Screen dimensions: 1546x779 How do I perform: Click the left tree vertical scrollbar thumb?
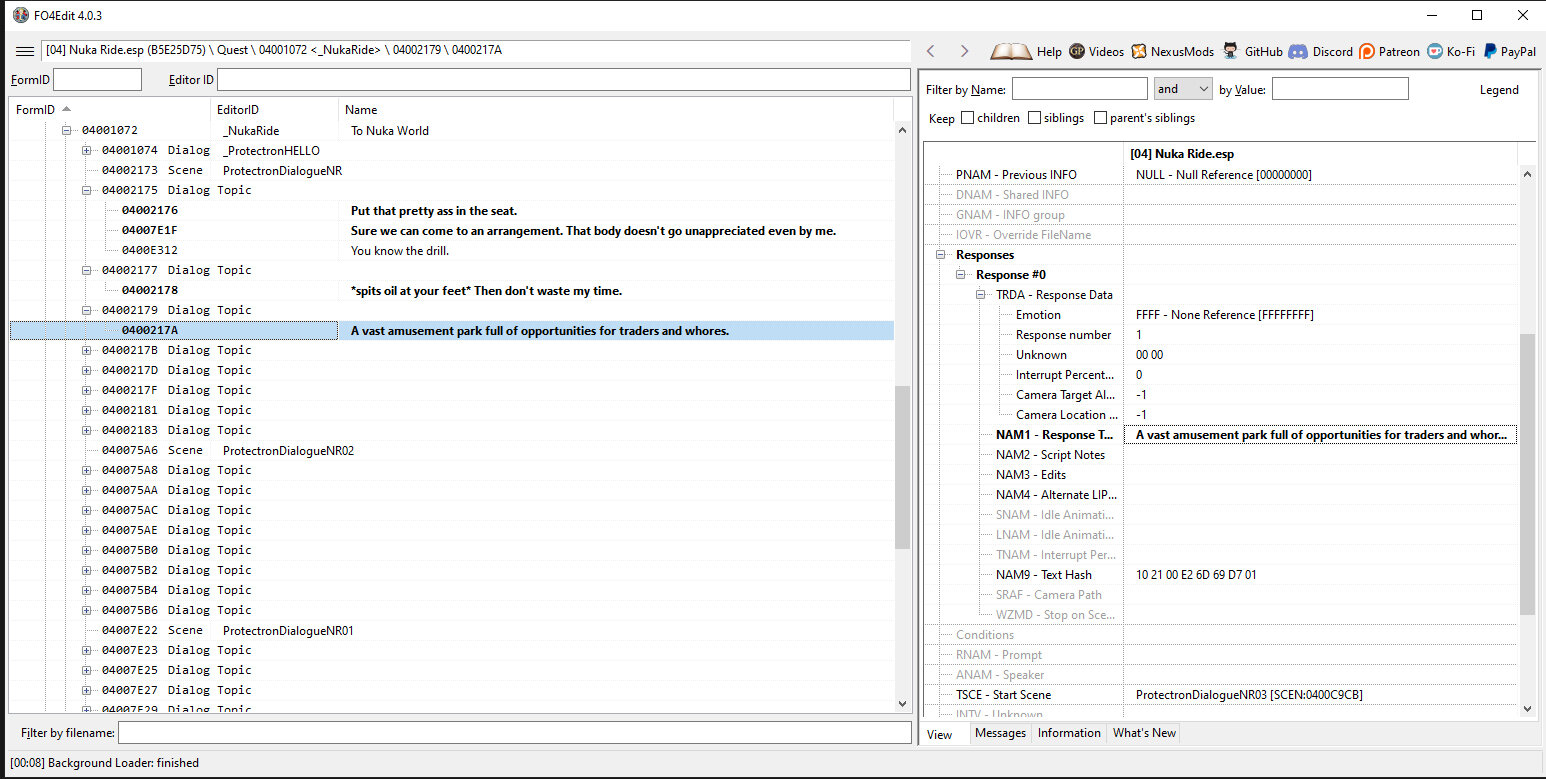(x=903, y=467)
